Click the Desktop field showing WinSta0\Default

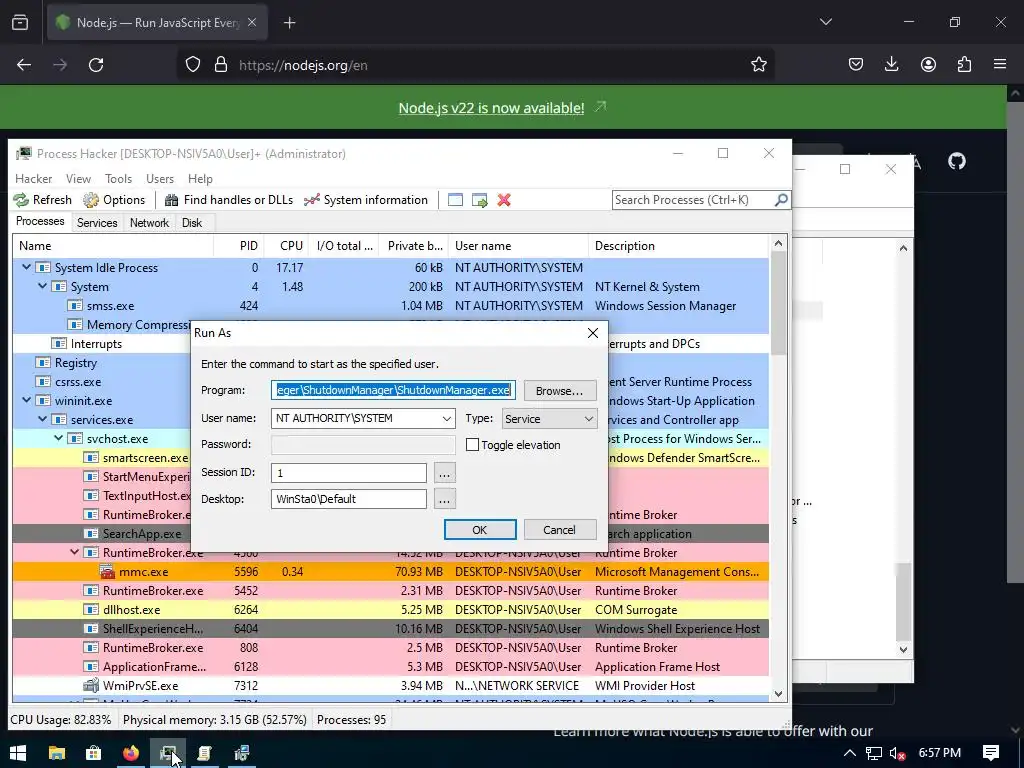[349, 500]
